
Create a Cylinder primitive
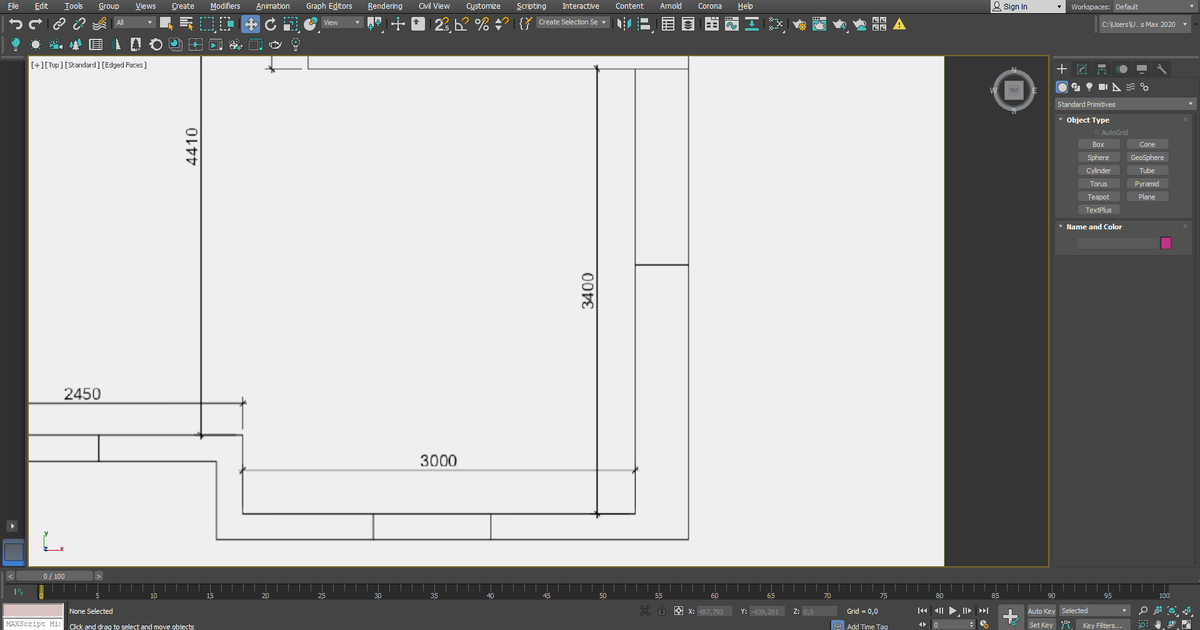1098,171
